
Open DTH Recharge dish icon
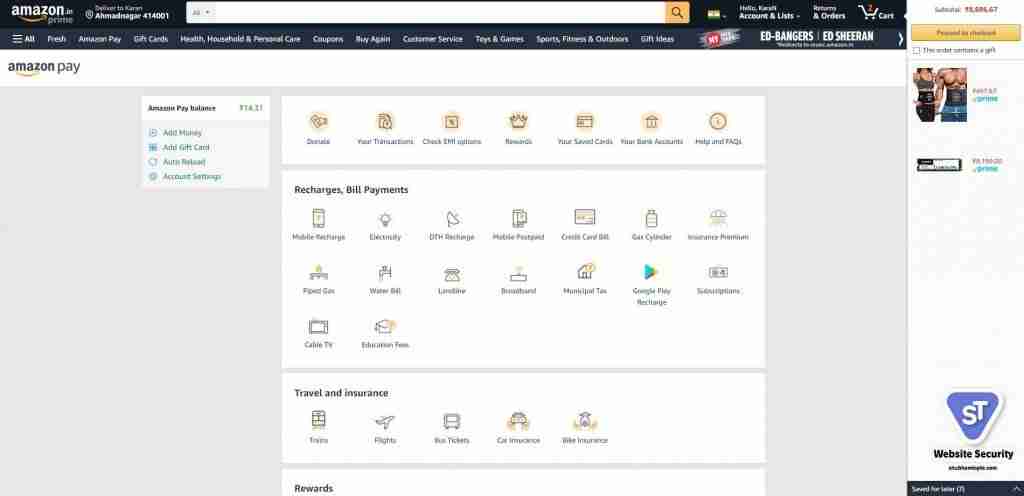point(452,218)
